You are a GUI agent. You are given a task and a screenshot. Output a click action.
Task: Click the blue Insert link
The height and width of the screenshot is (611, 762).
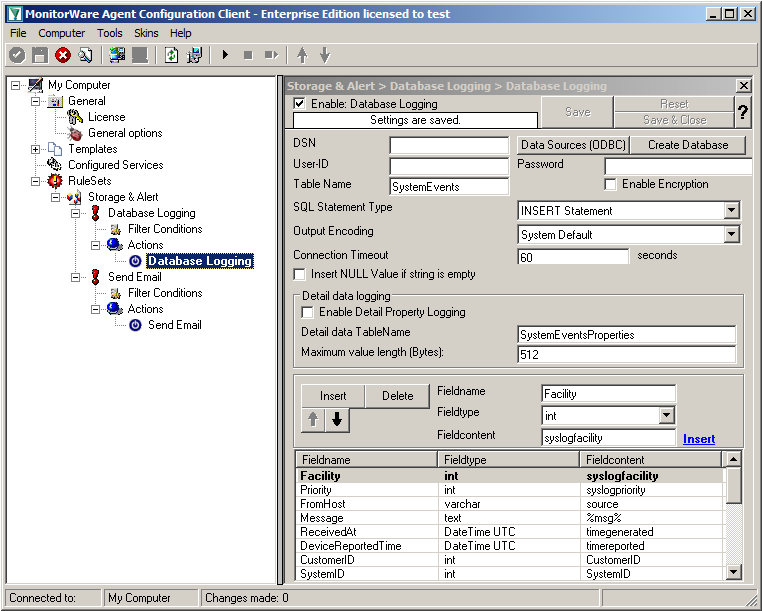(699, 439)
